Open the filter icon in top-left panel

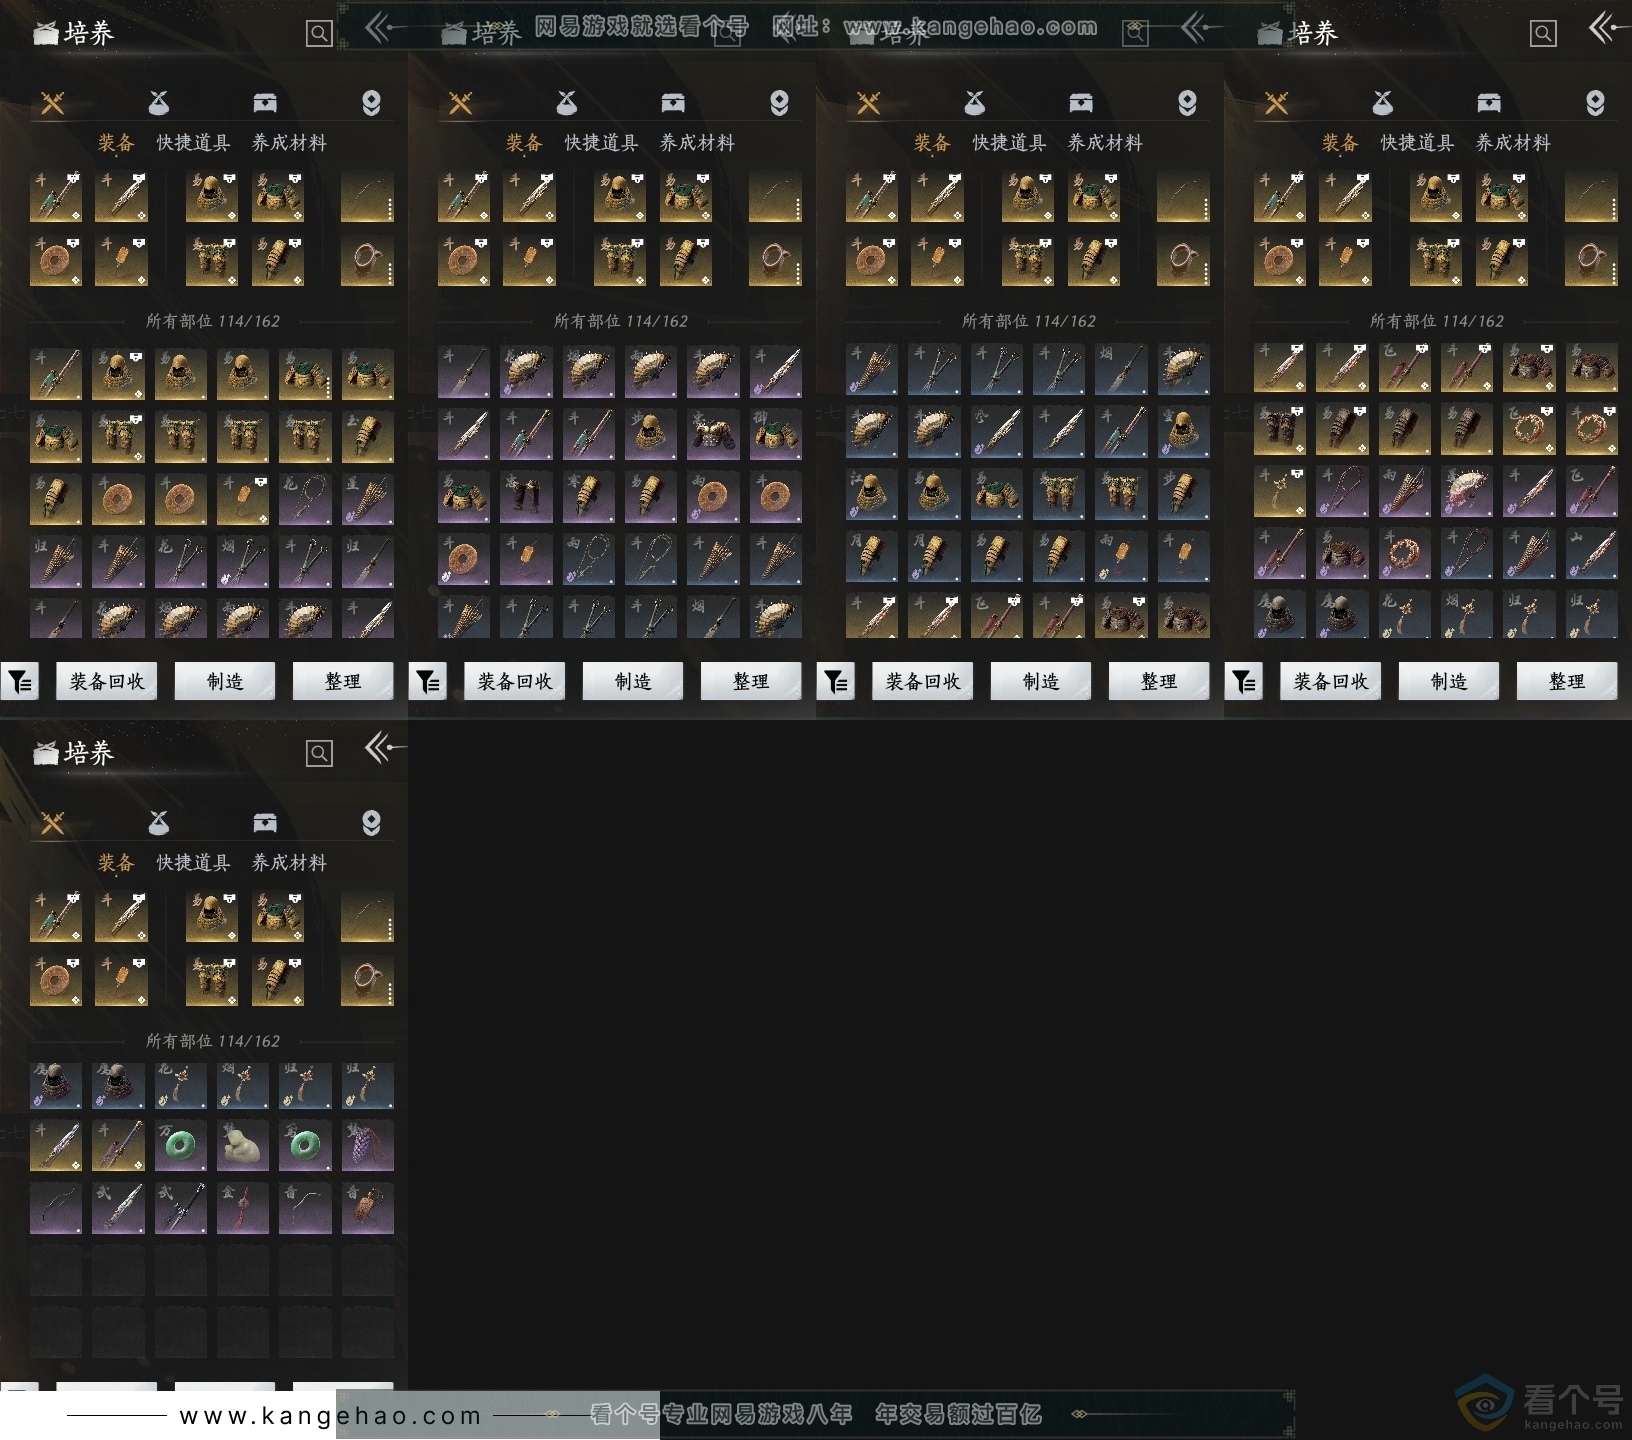coord(20,682)
